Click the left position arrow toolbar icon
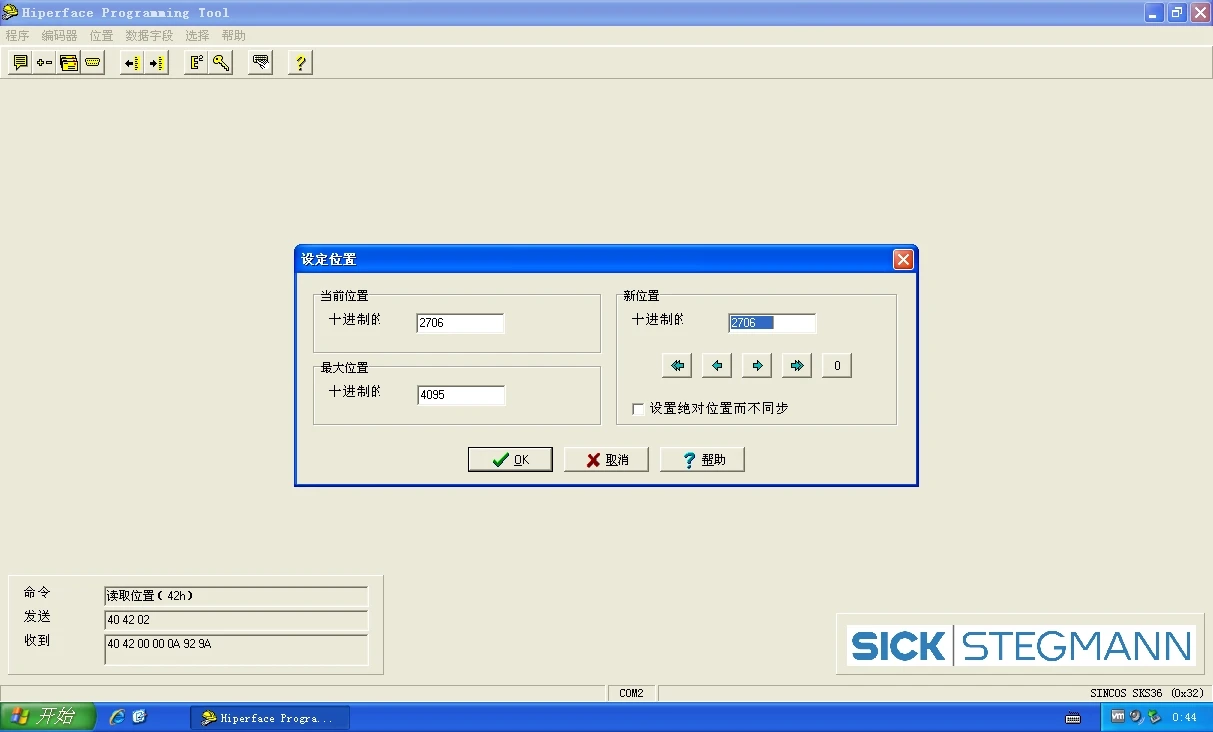This screenshot has height=732, width=1213. (x=132, y=62)
